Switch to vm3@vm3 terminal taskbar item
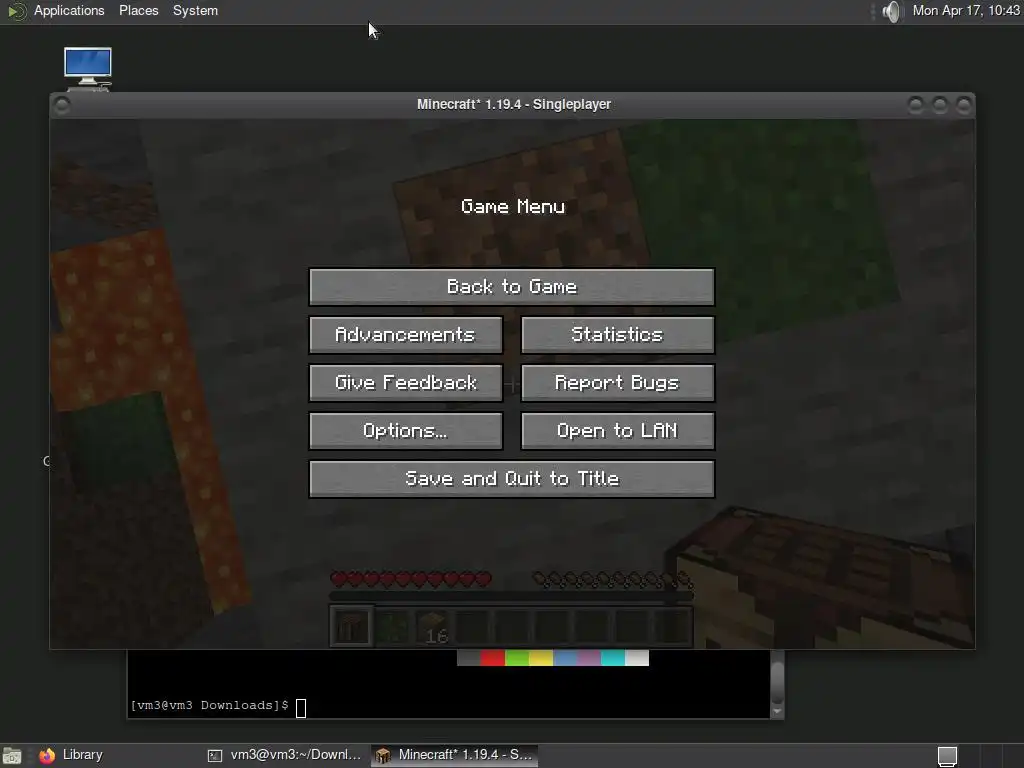Screen dimensions: 1024x768 [x=285, y=755]
